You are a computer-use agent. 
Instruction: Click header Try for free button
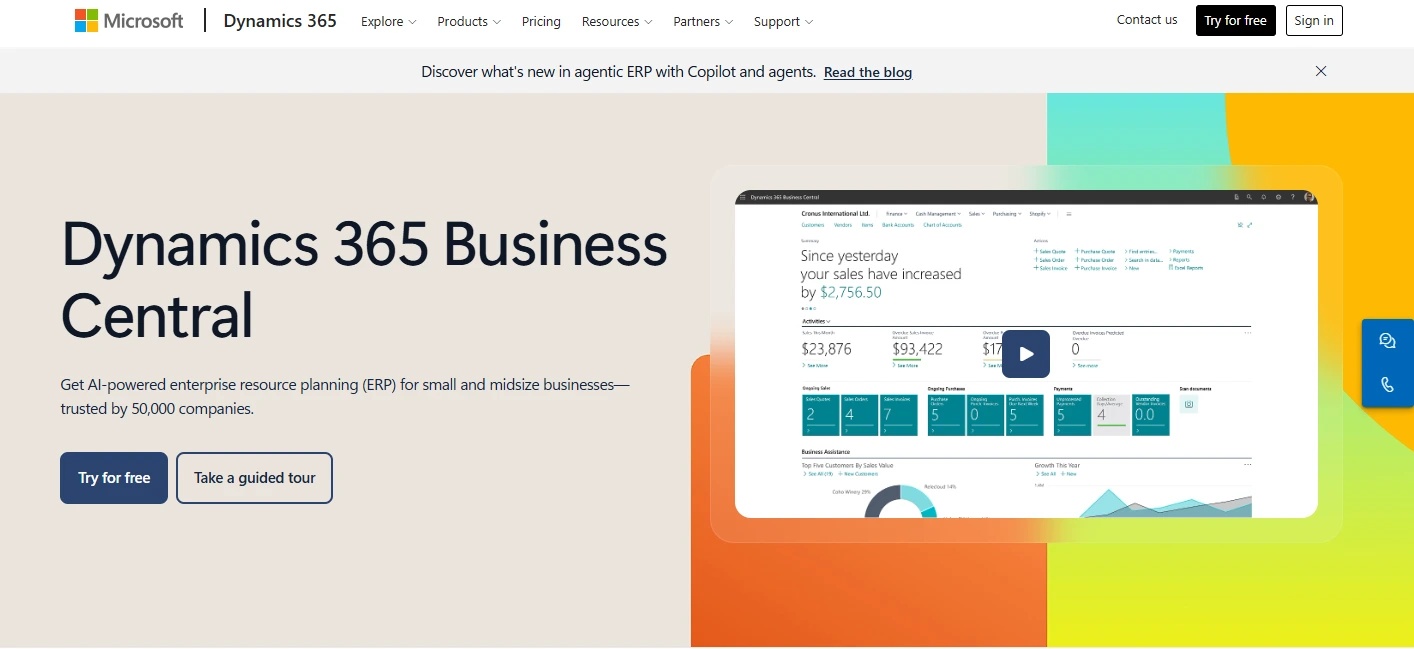pos(1235,20)
